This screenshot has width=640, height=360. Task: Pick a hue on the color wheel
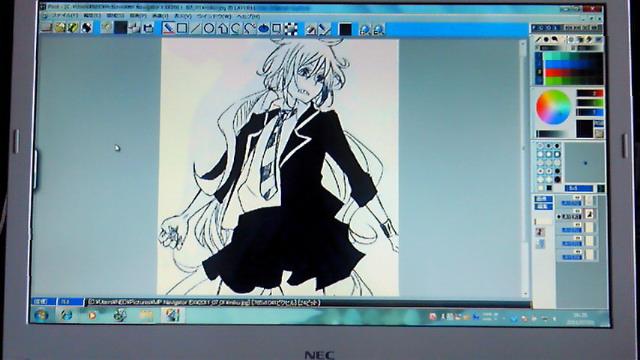[553, 107]
